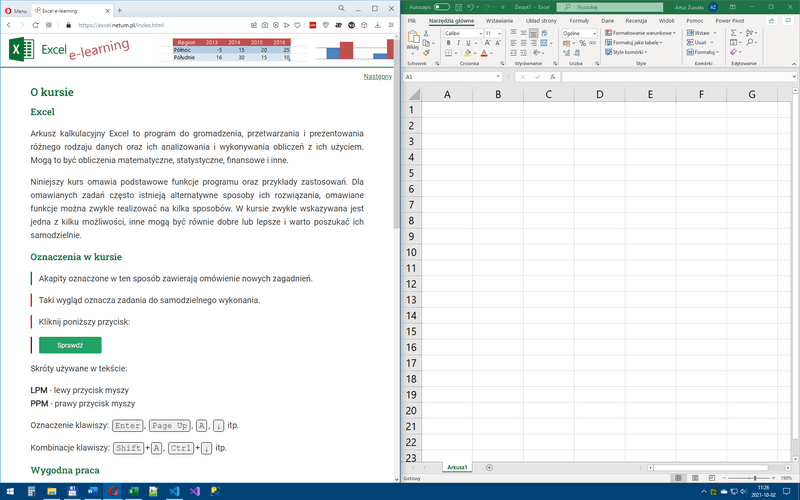
Task: Click the green Sprawdź button
Action: 70,345
